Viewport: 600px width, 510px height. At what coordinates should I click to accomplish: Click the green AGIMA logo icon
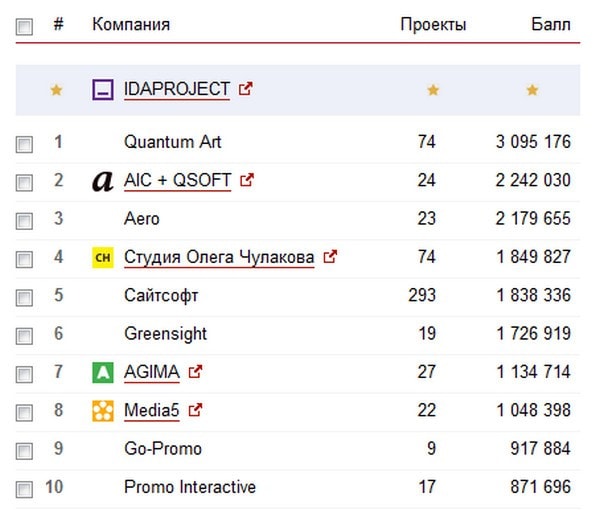(x=102, y=373)
